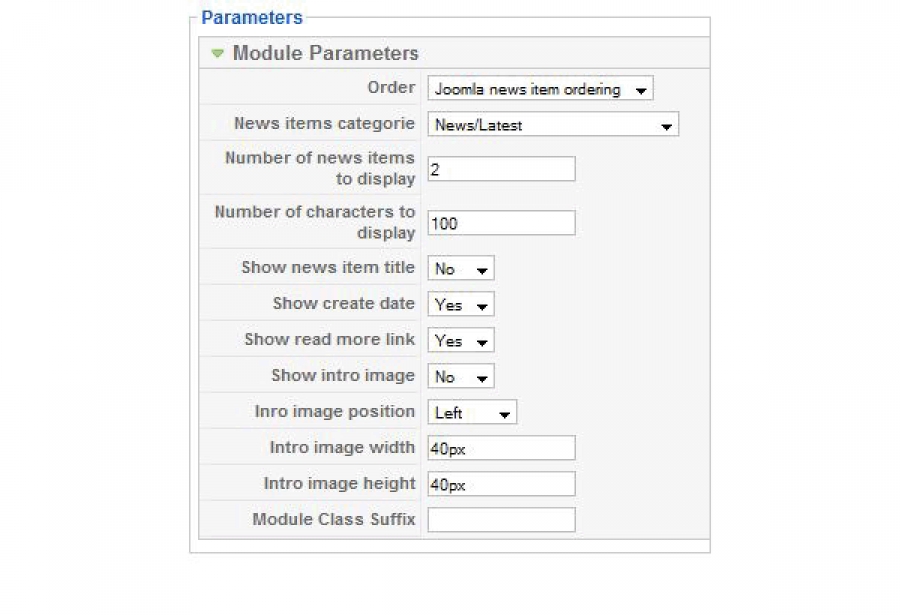Click the Number of news items field
The height and width of the screenshot is (615, 900).
pyautogui.click(x=501, y=169)
